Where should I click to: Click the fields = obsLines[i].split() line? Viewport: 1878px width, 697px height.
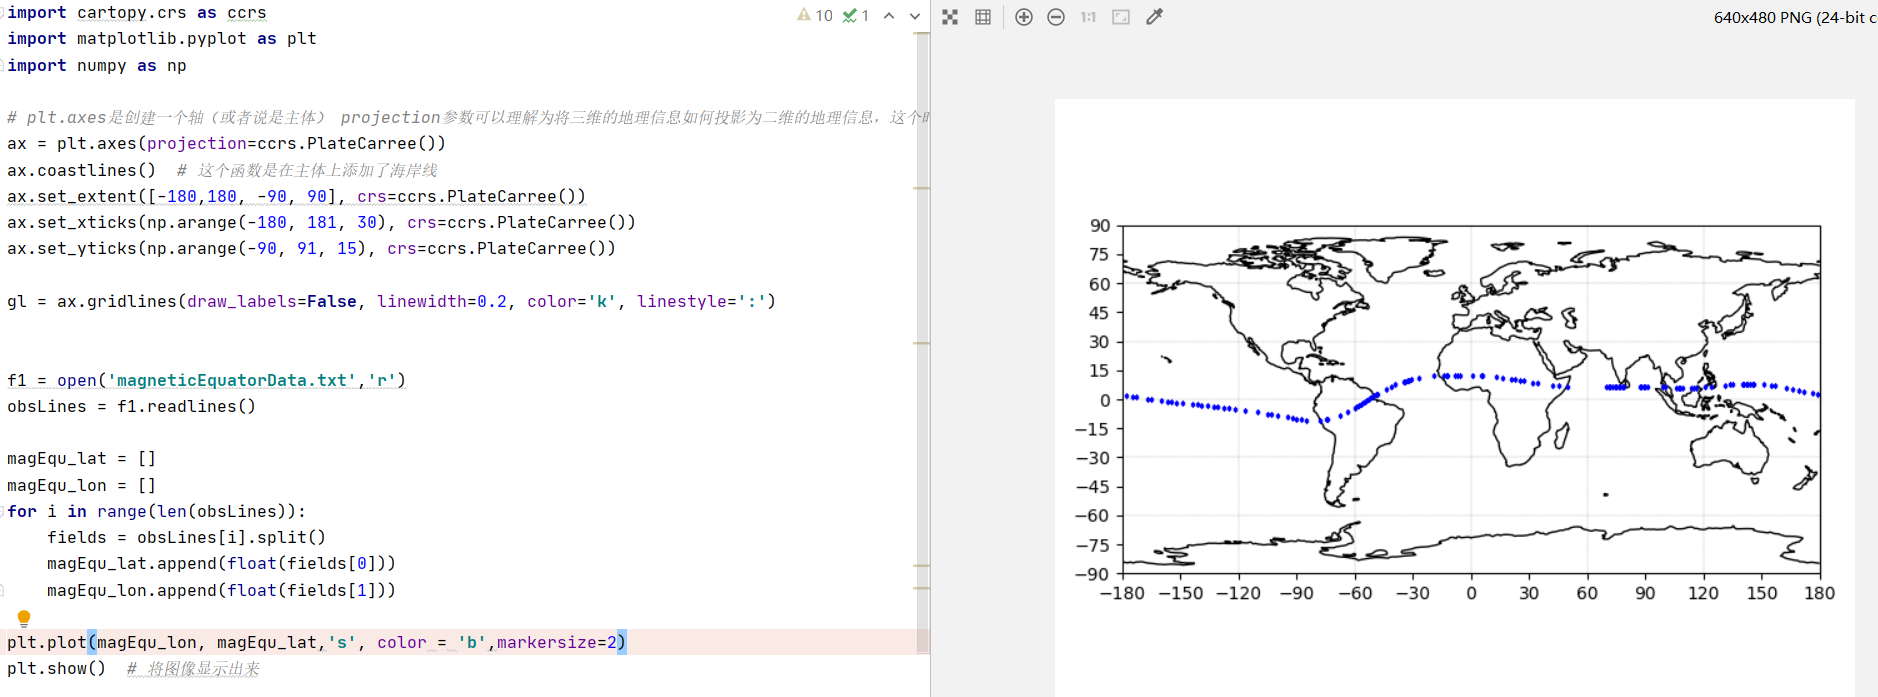tap(187, 538)
